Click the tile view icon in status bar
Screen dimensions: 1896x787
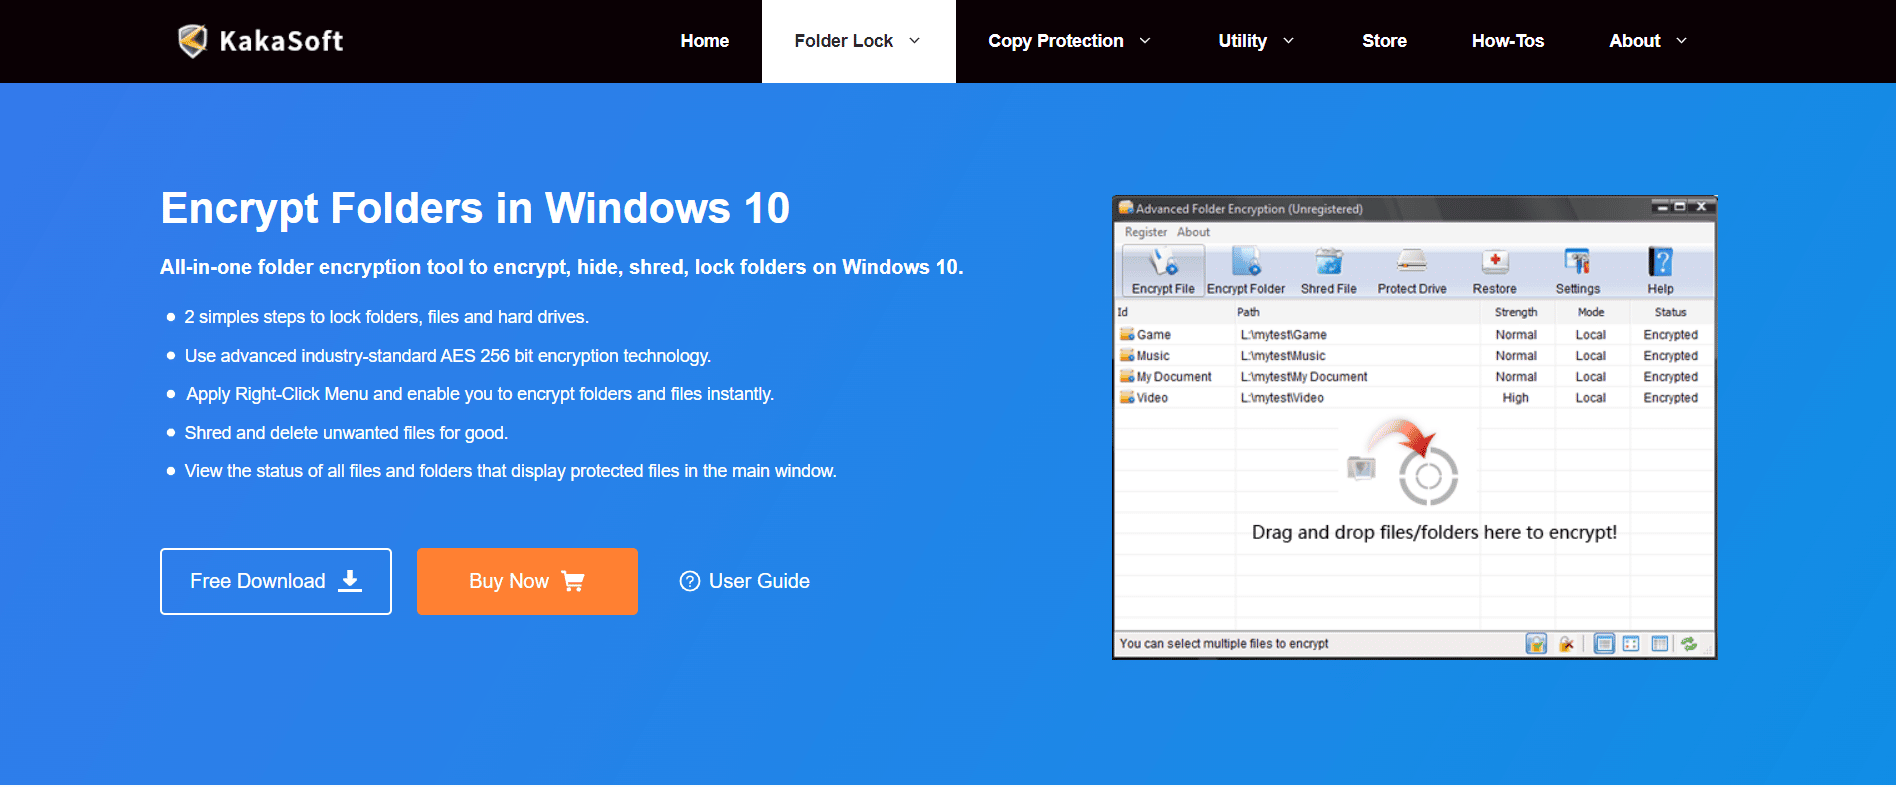click(x=1631, y=644)
